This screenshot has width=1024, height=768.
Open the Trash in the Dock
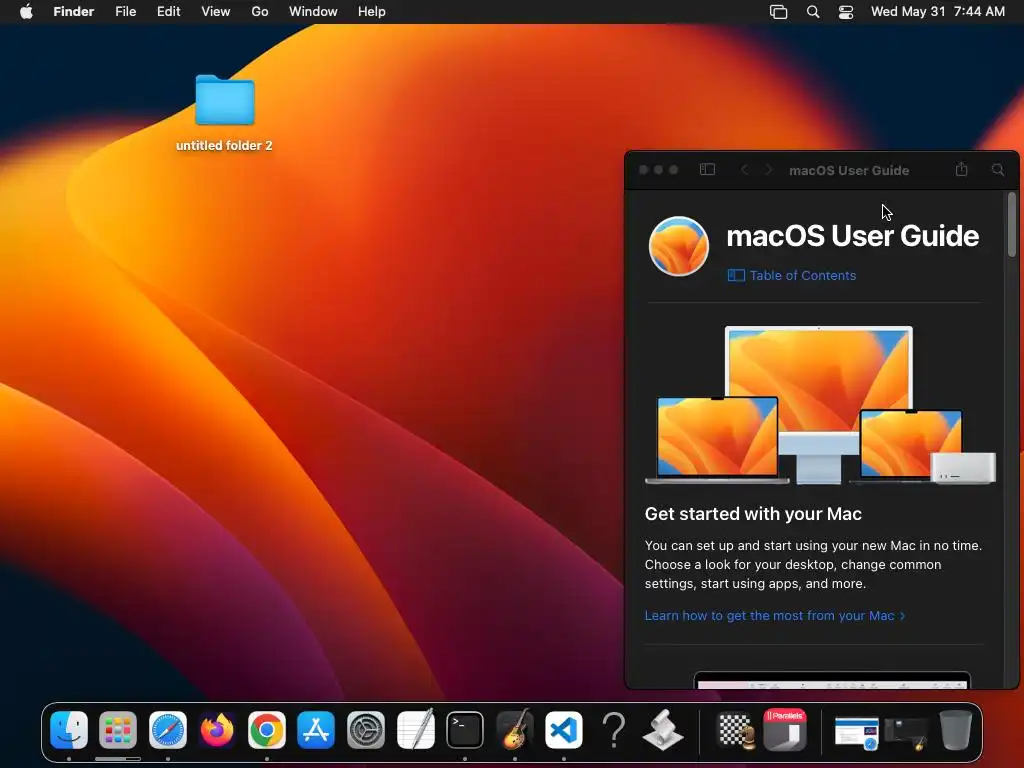(x=955, y=729)
